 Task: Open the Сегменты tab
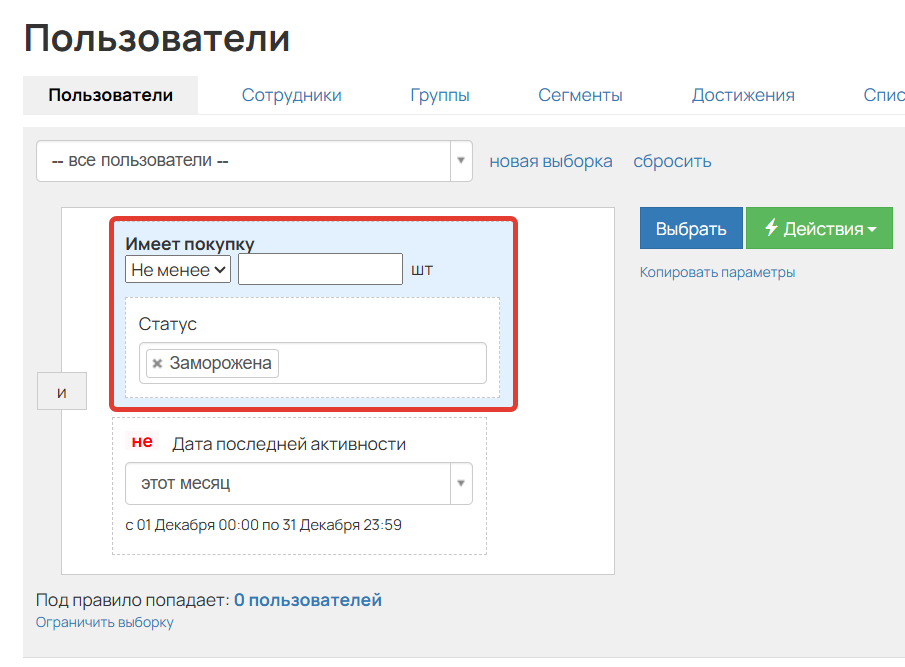[x=580, y=95]
